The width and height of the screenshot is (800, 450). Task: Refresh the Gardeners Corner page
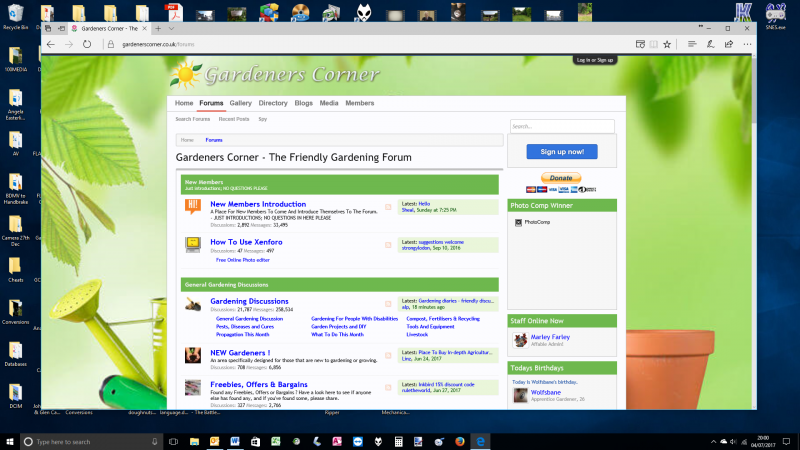[87, 44]
